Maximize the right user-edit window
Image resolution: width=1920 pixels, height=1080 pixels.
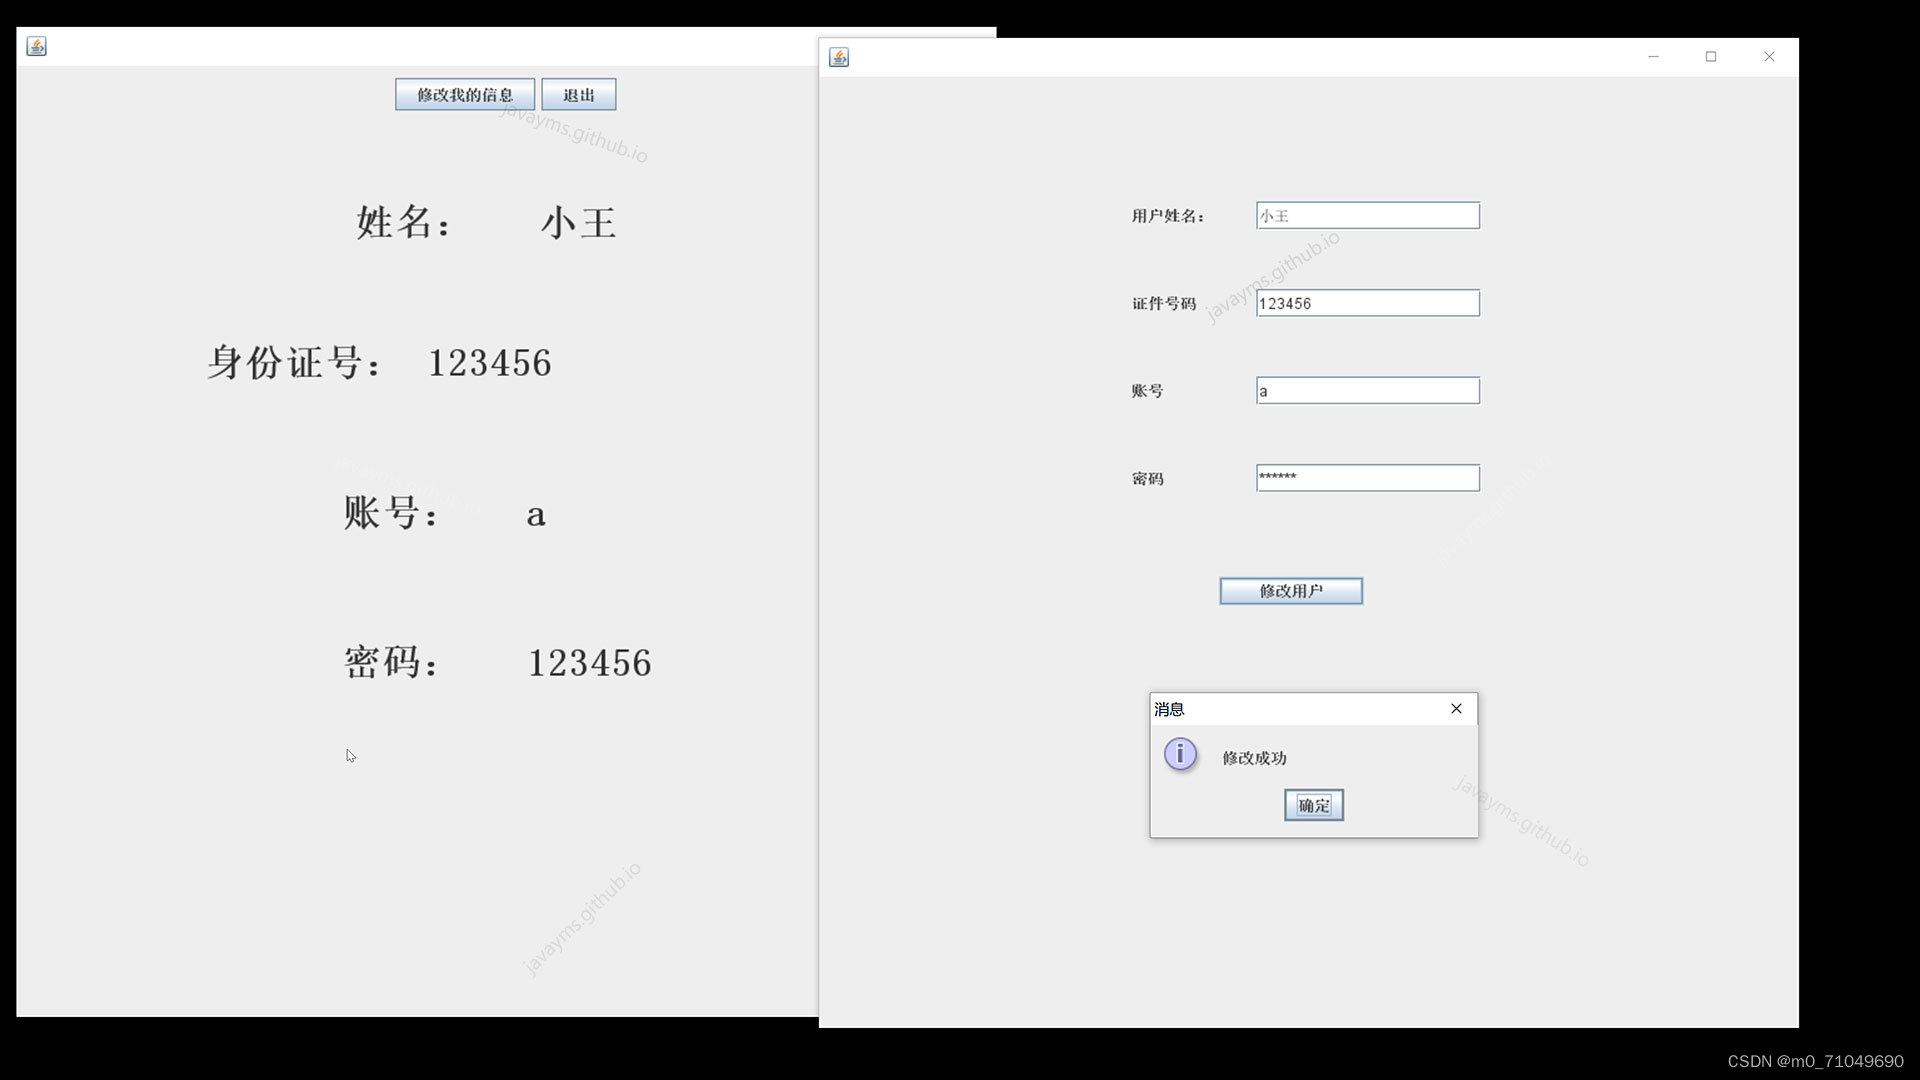coord(1711,57)
